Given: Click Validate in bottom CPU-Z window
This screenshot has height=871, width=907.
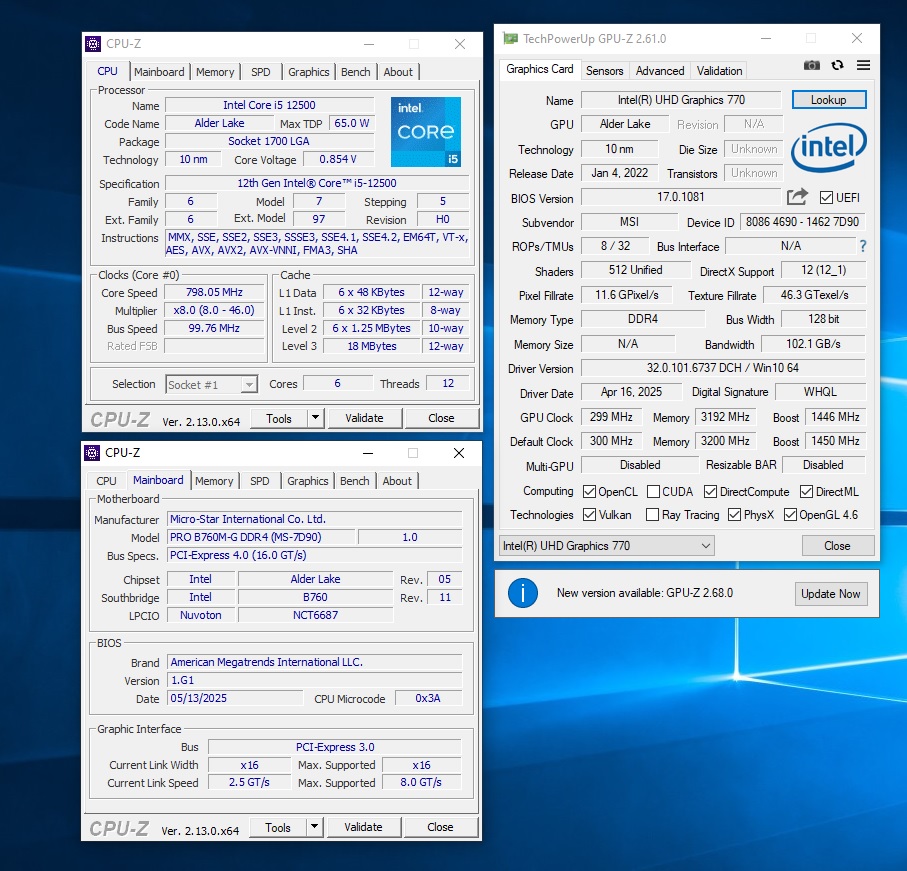Looking at the screenshot, I should 363,826.
